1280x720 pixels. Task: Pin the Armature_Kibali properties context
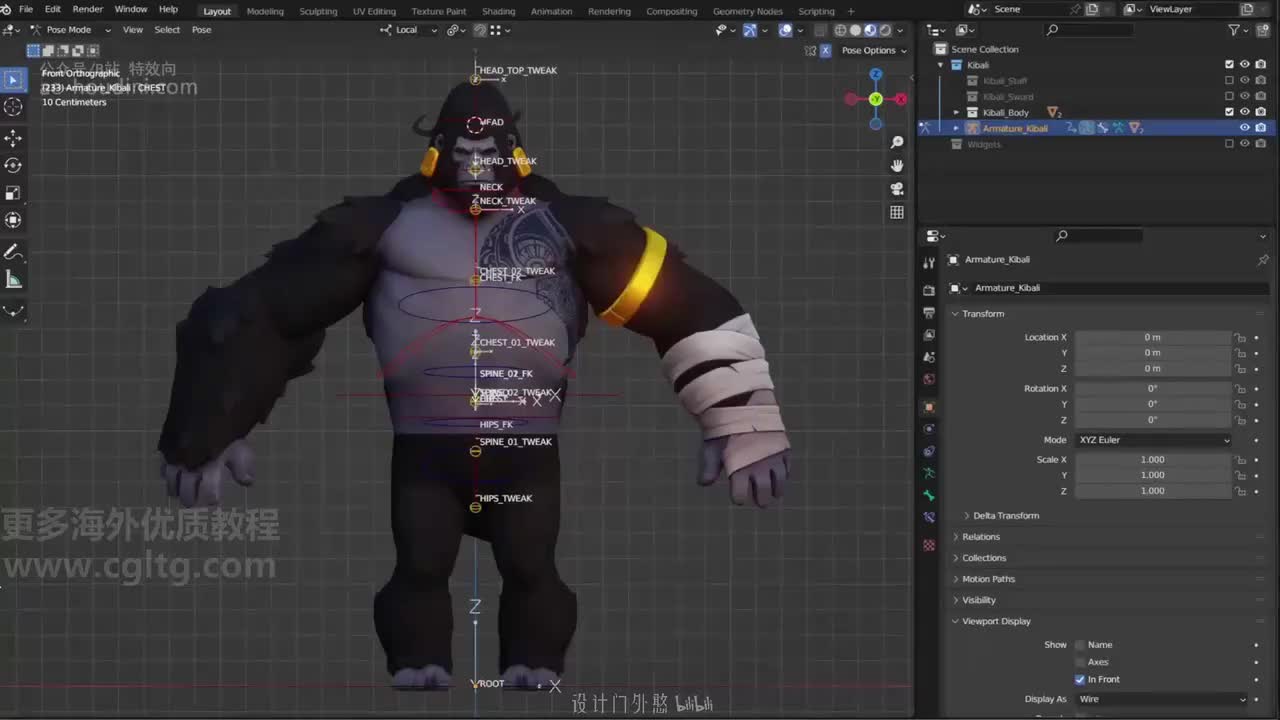(1263, 260)
